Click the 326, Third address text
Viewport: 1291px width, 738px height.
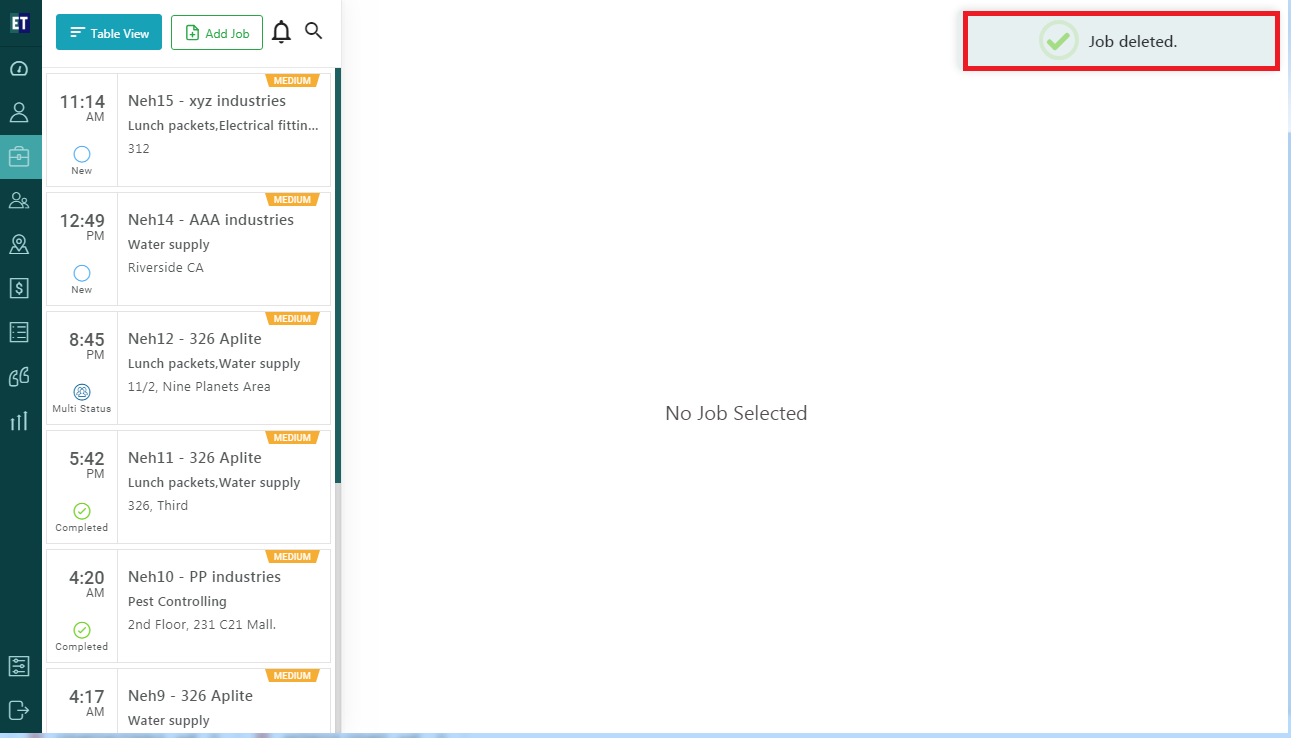tap(158, 506)
